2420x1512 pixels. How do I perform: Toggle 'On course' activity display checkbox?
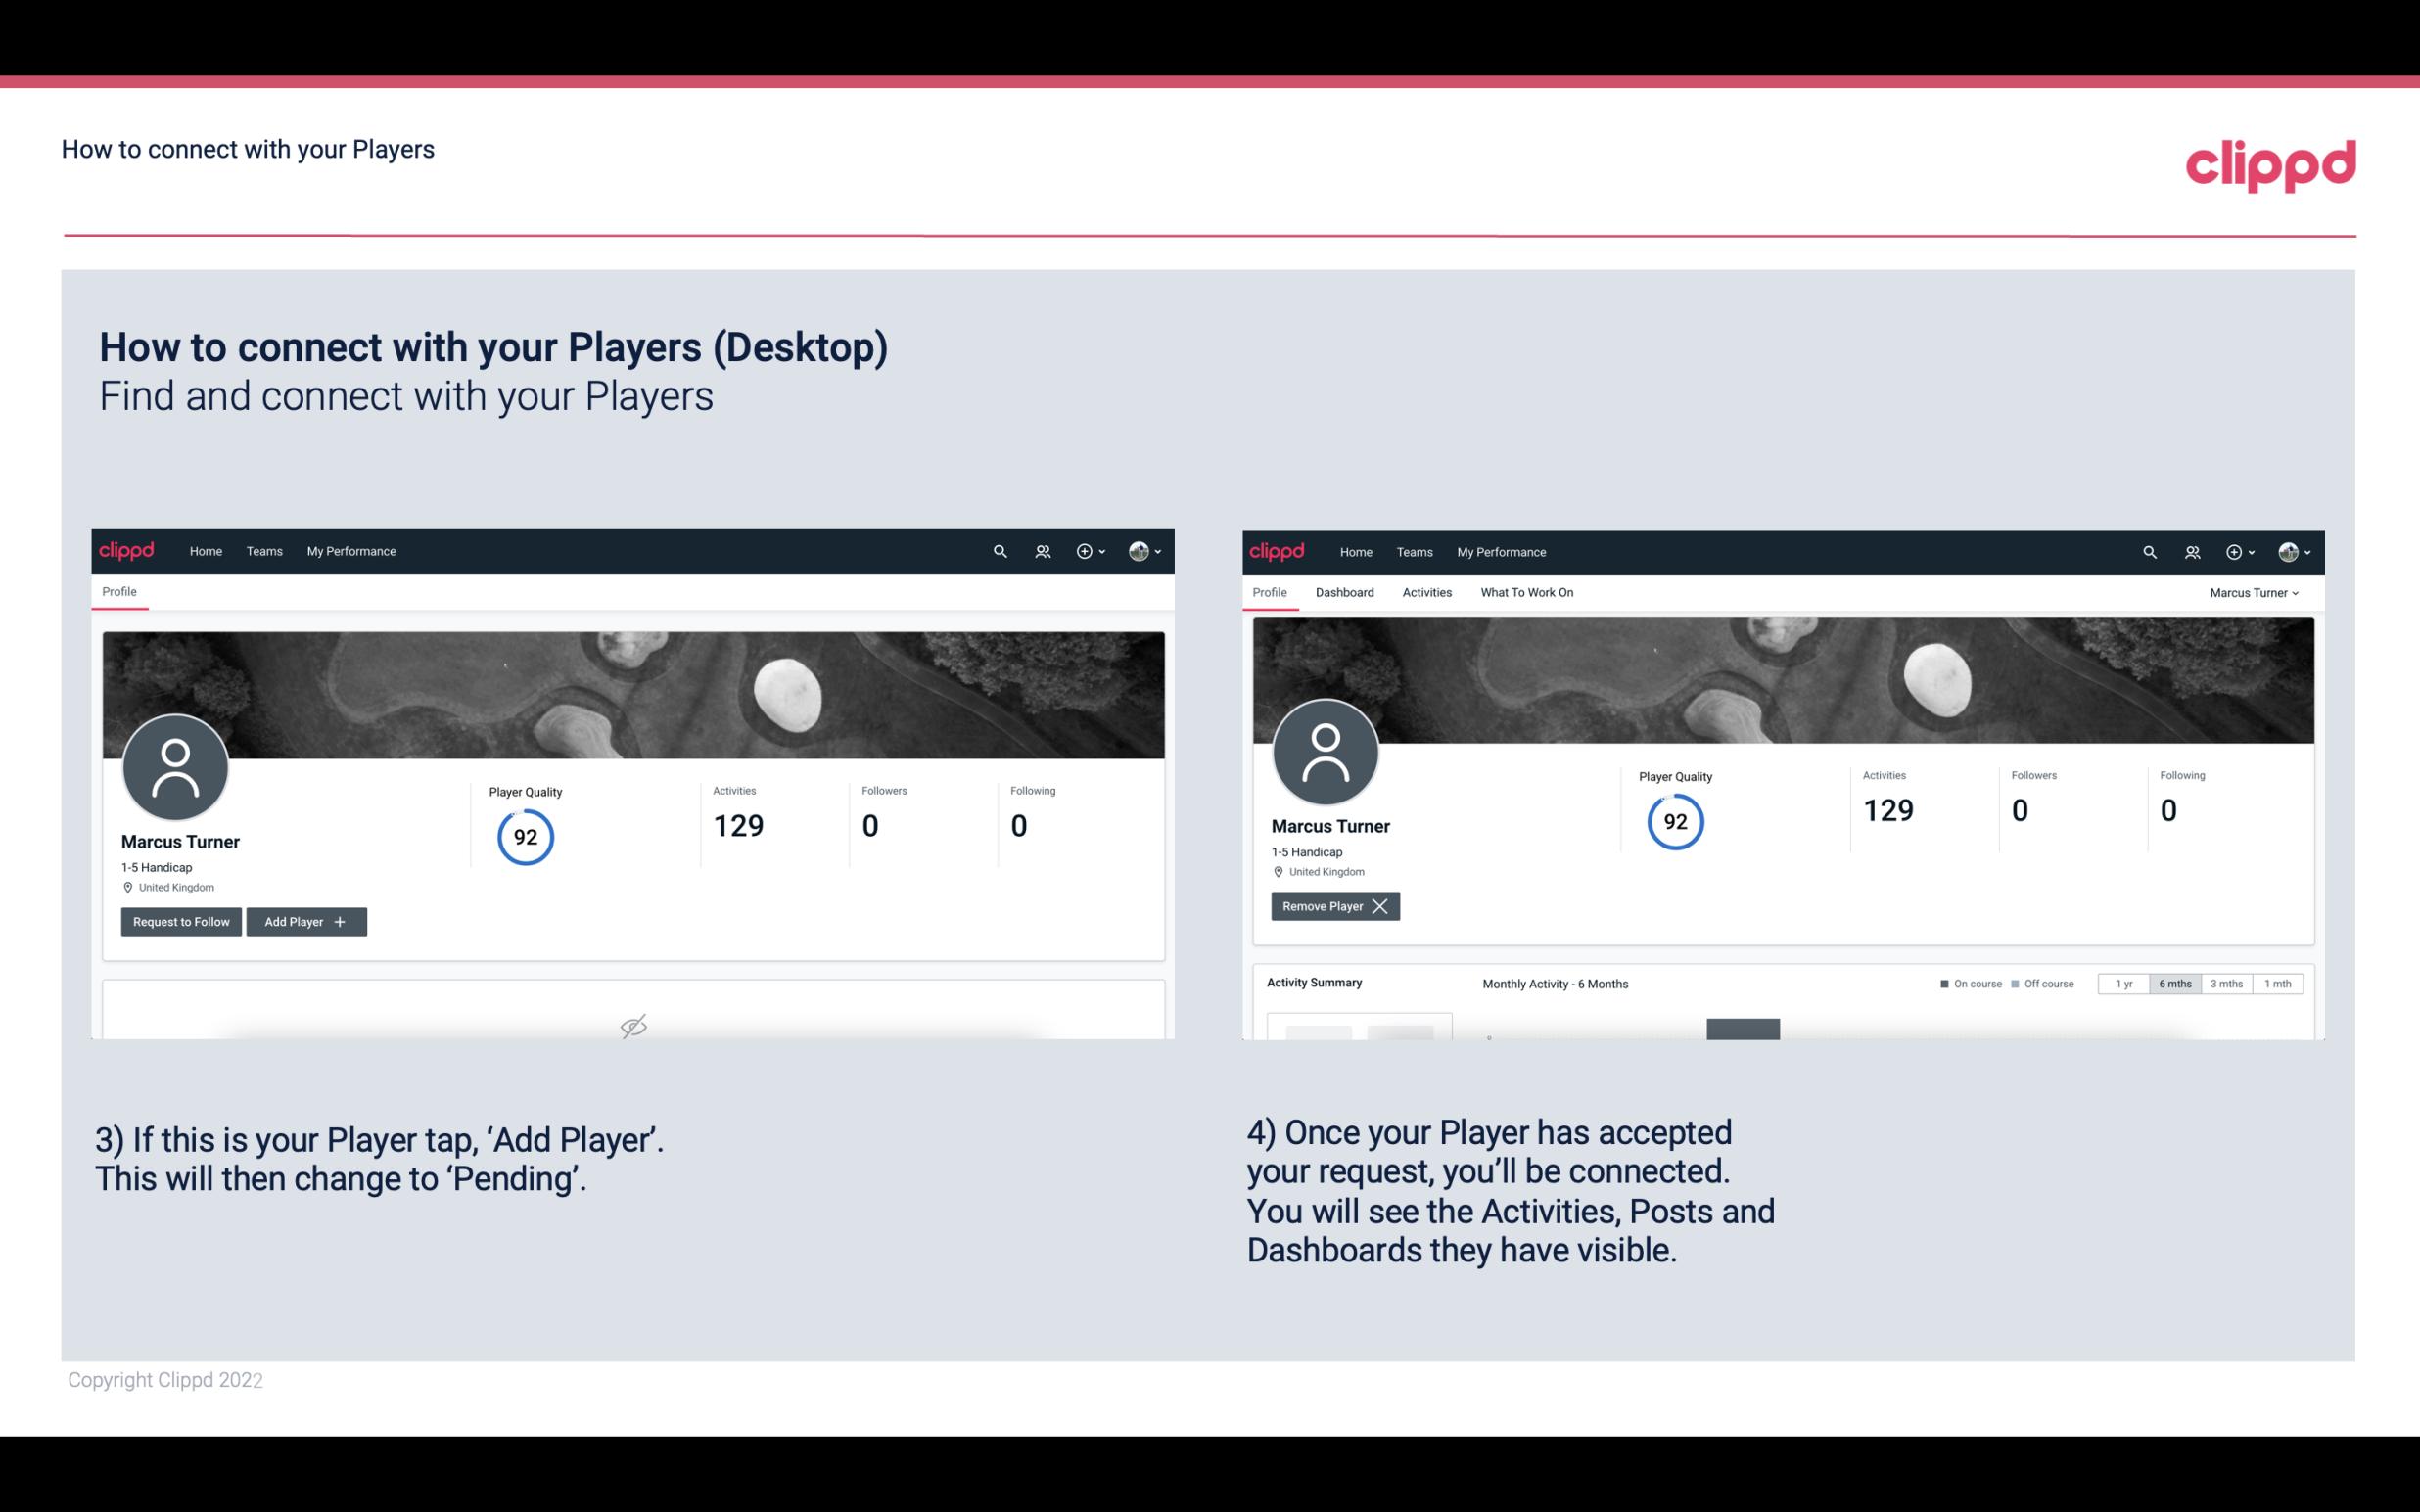tap(1939, 983)
